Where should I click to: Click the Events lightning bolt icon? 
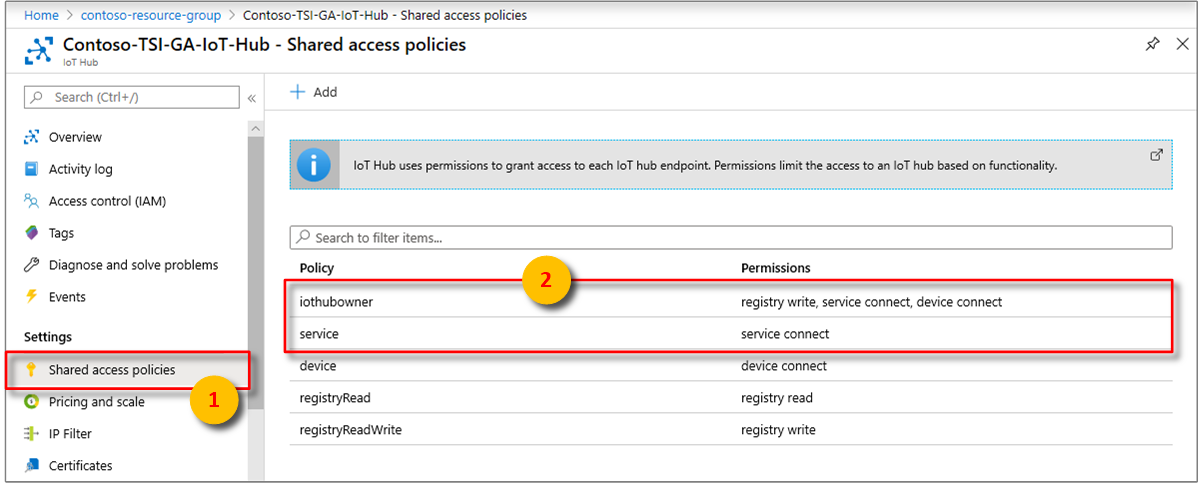pos(31,297)
